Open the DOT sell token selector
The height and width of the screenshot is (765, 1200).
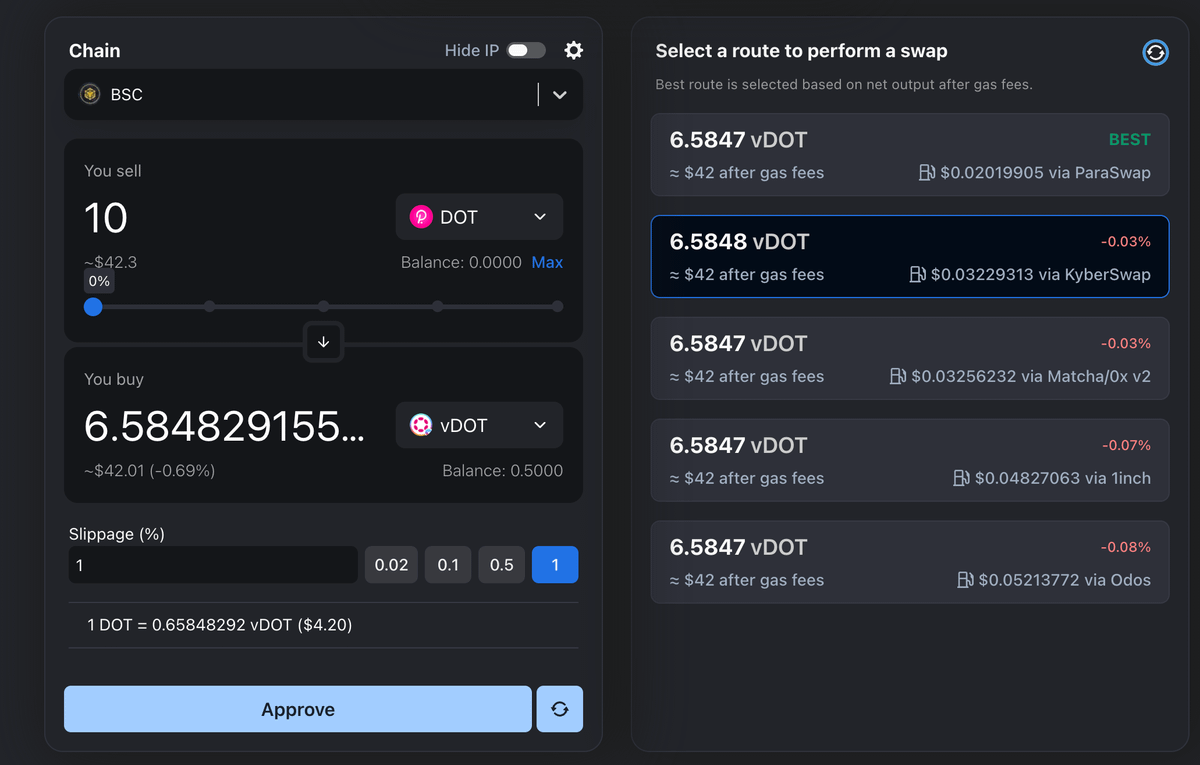point(479,217)
